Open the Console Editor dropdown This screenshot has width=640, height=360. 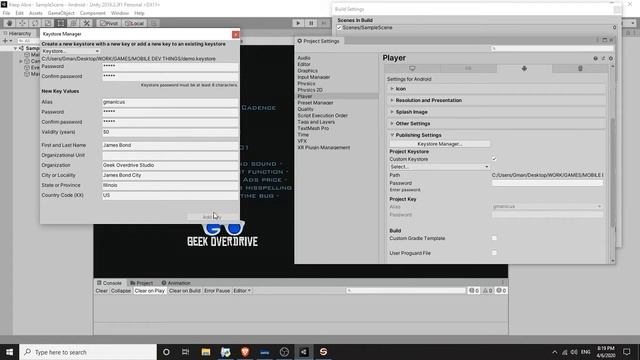pos(242,291)
